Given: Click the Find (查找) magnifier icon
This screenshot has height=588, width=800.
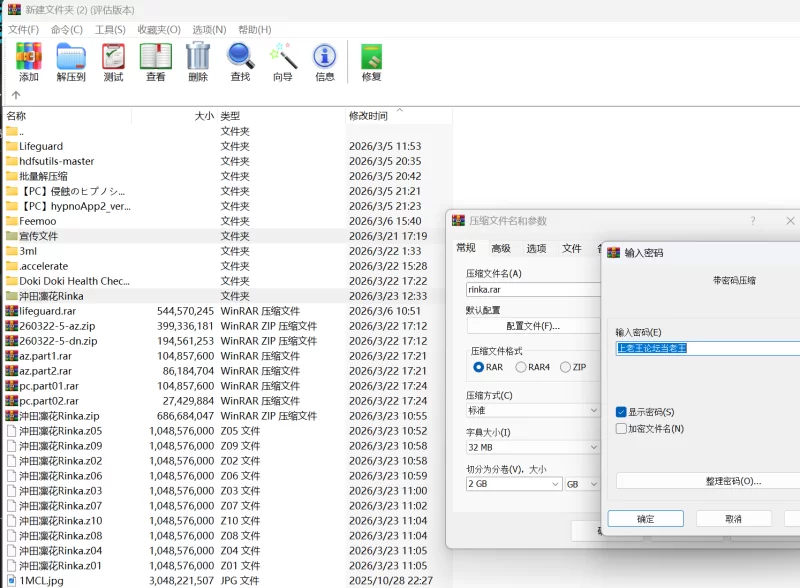Looking at the screenshot, I should coord(240,62).
